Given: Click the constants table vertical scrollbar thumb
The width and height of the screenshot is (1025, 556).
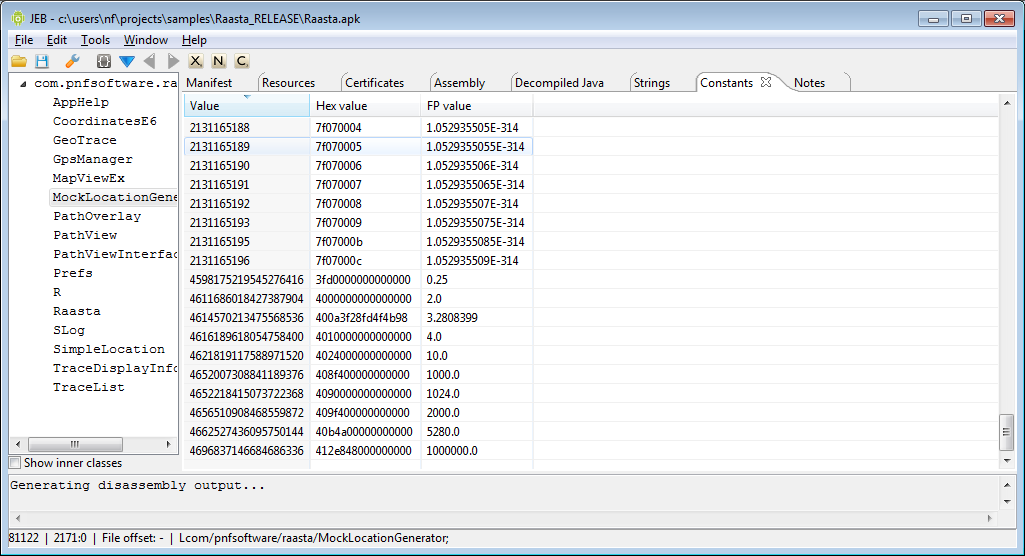Looking at the screenshot, I should coord(1007,432).
